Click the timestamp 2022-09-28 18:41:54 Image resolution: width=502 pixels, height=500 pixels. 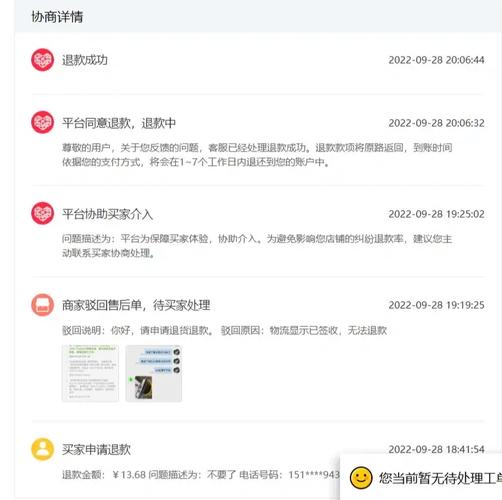[436, 449]
